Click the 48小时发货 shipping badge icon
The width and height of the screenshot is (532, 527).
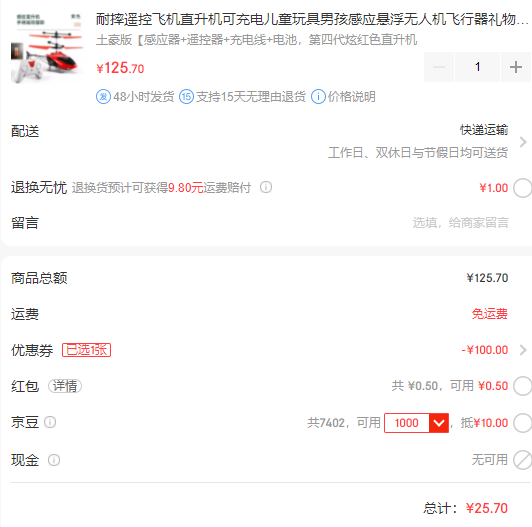pos(103,97)
